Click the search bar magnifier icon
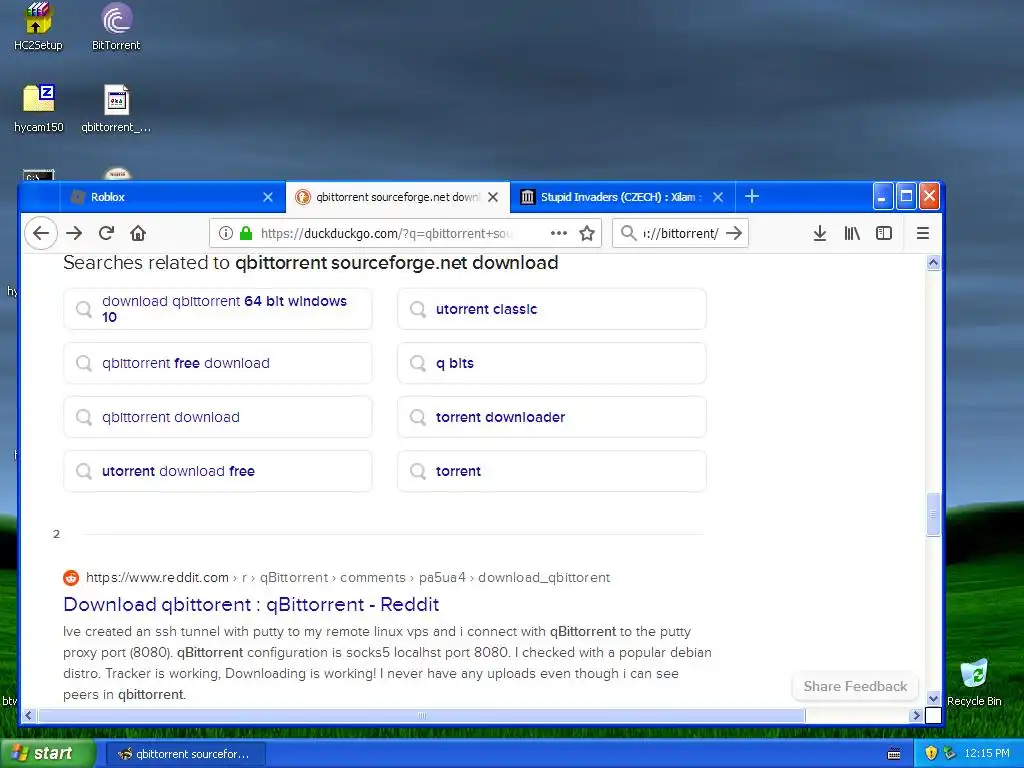1024x768 pixels. (x=628, y=233)
